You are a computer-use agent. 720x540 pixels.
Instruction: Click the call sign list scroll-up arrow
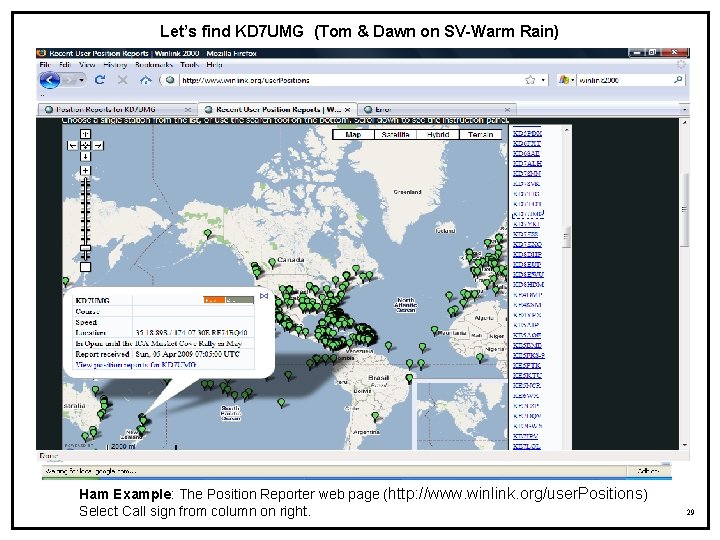[x=566, y=130]
